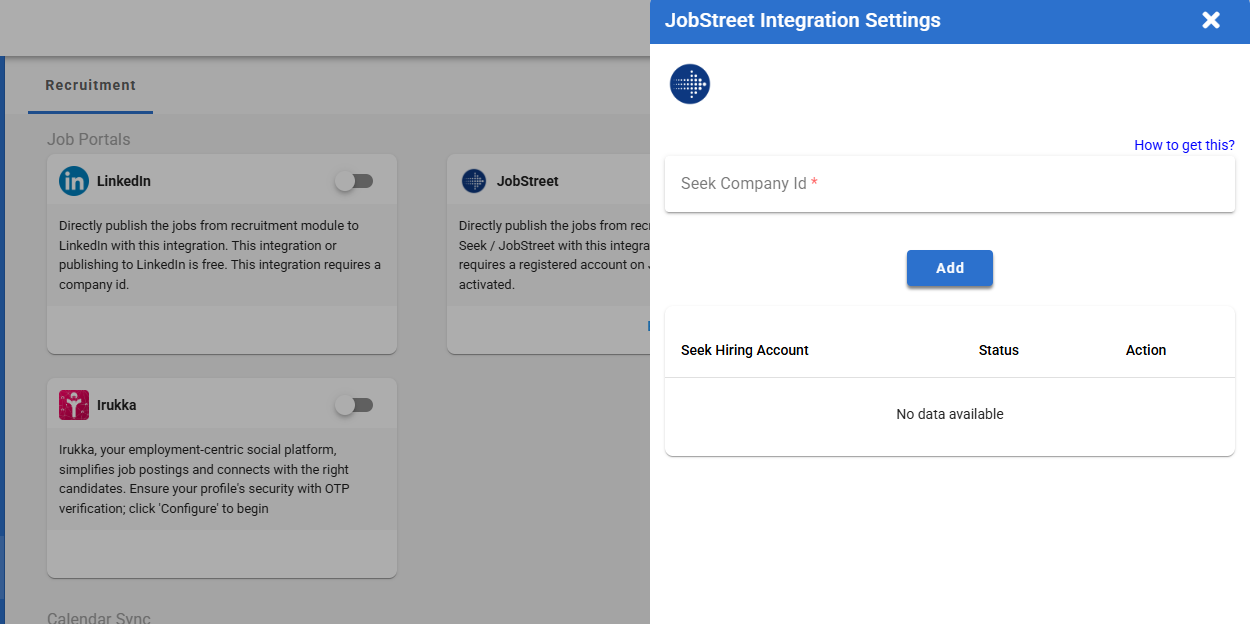Click the Action column header

point(1146,350)
